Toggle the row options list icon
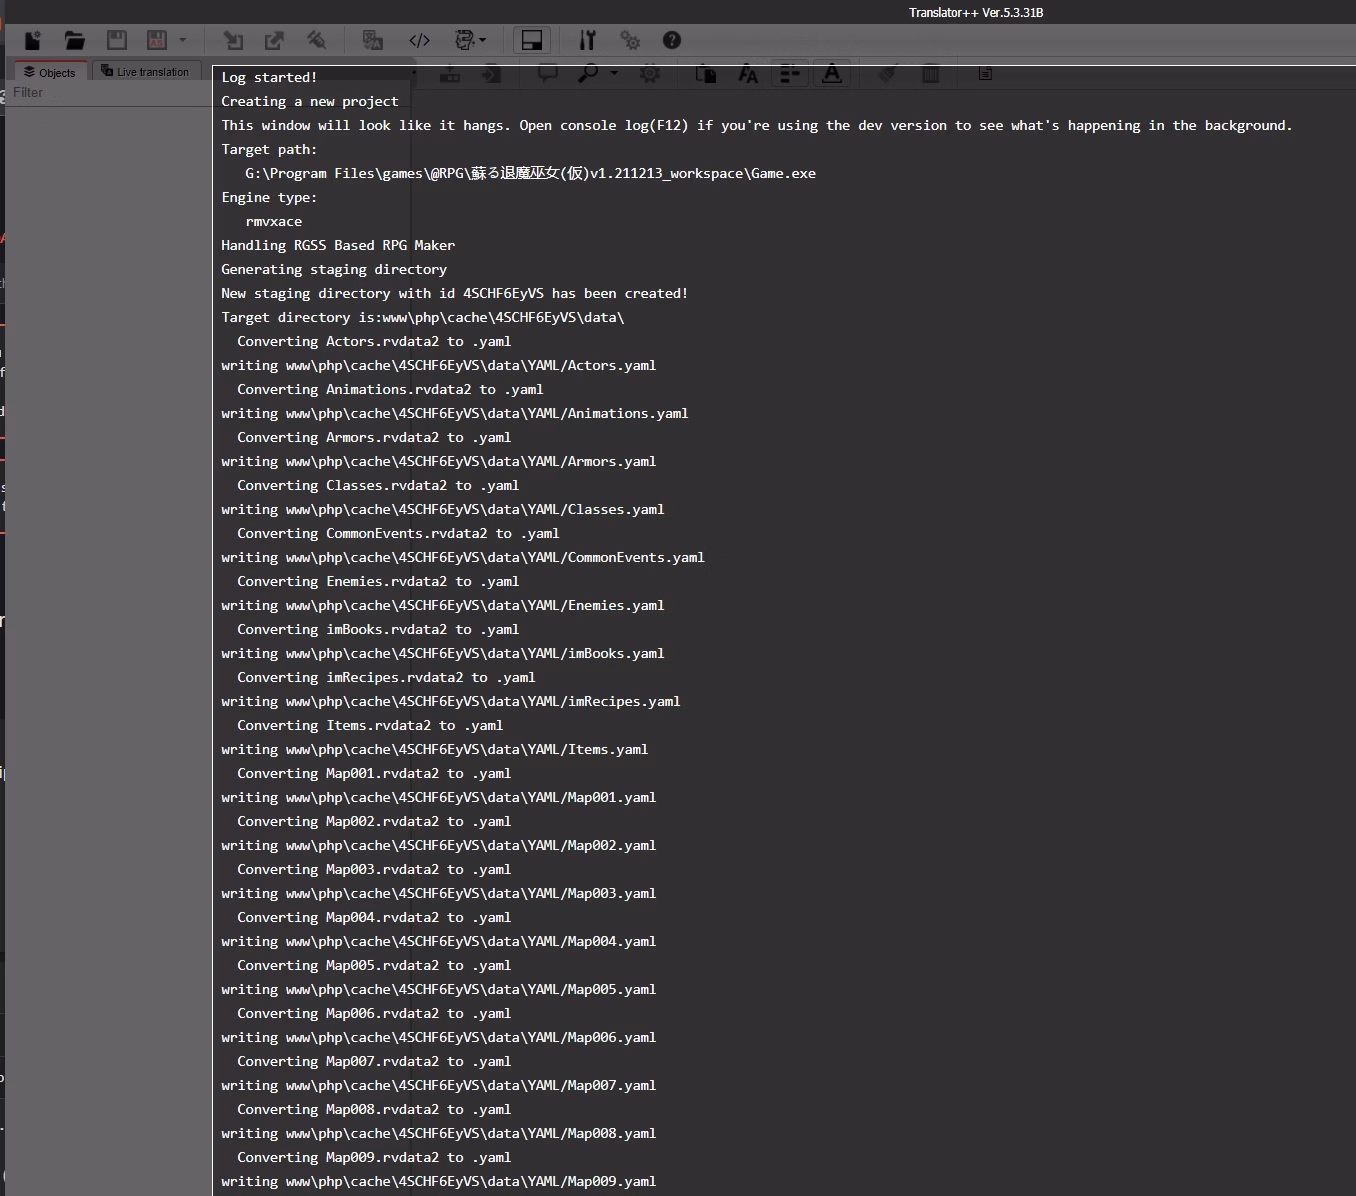 point(790,74)
